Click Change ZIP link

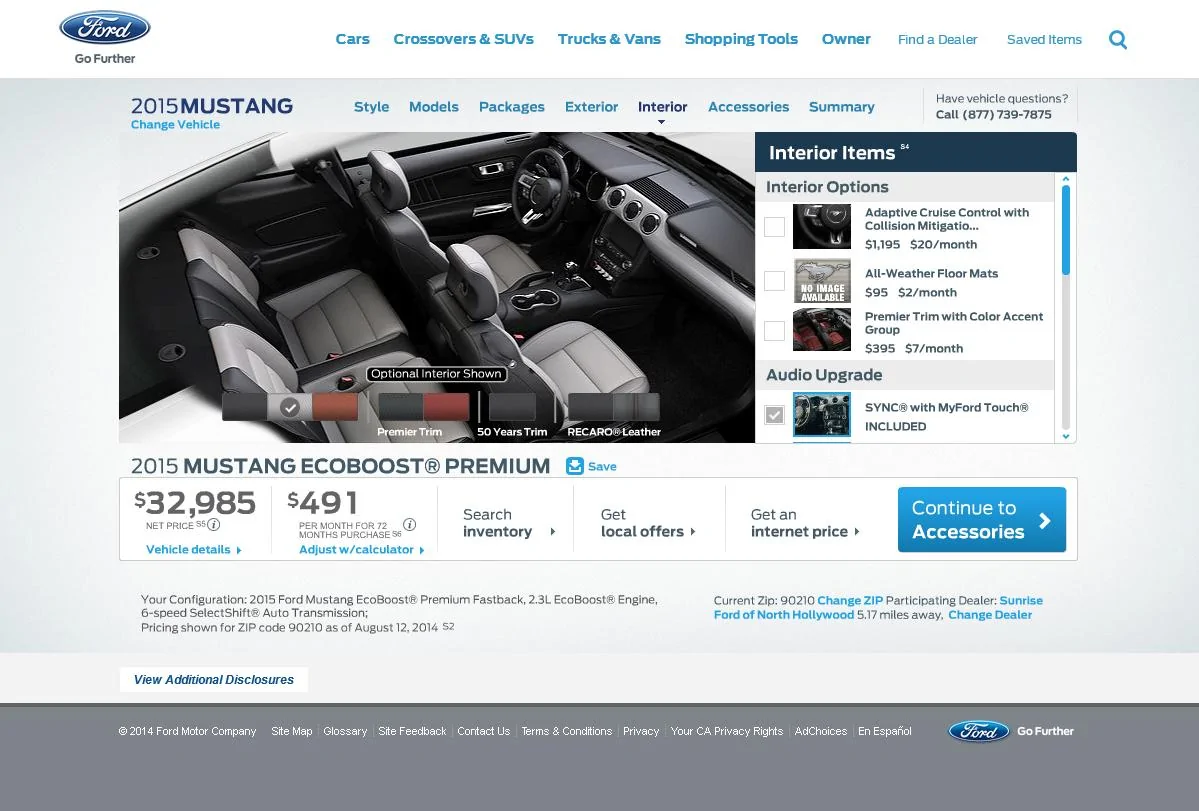(850, 601)
